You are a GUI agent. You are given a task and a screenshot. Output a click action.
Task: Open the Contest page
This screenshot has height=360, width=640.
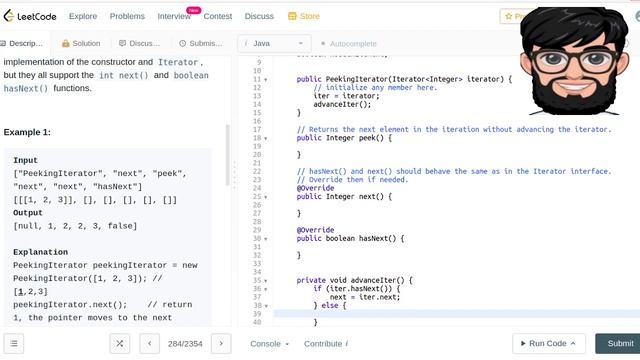(x=218, y=16)
